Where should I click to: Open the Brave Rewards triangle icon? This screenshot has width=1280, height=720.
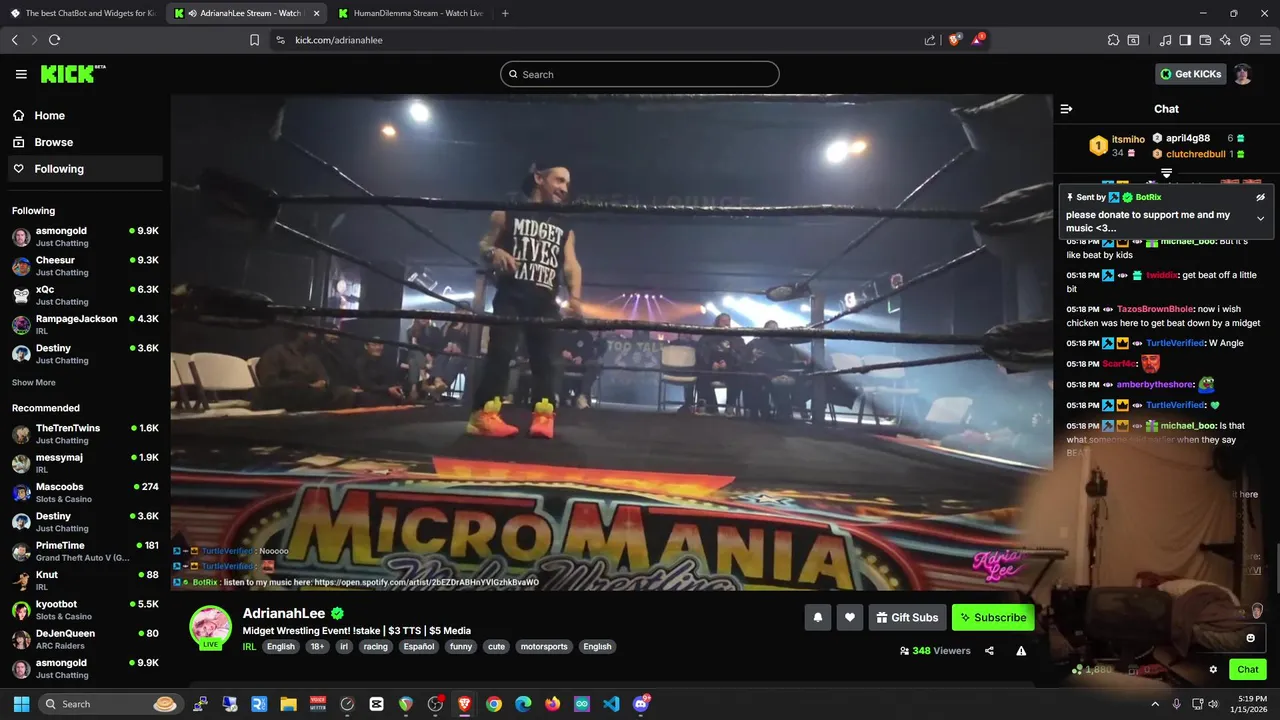click(977, 40)
